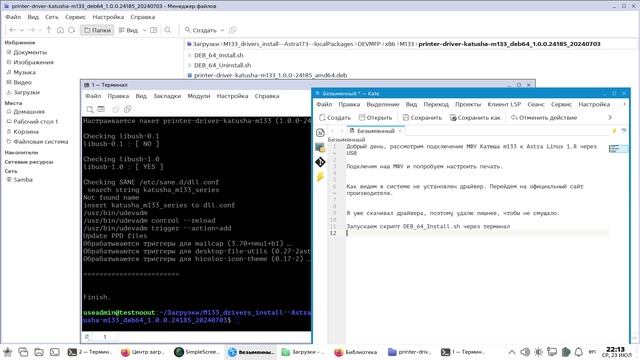Select the Безымянный tab in Kate
The image size is (640, 360).
(x=375, y=131)
